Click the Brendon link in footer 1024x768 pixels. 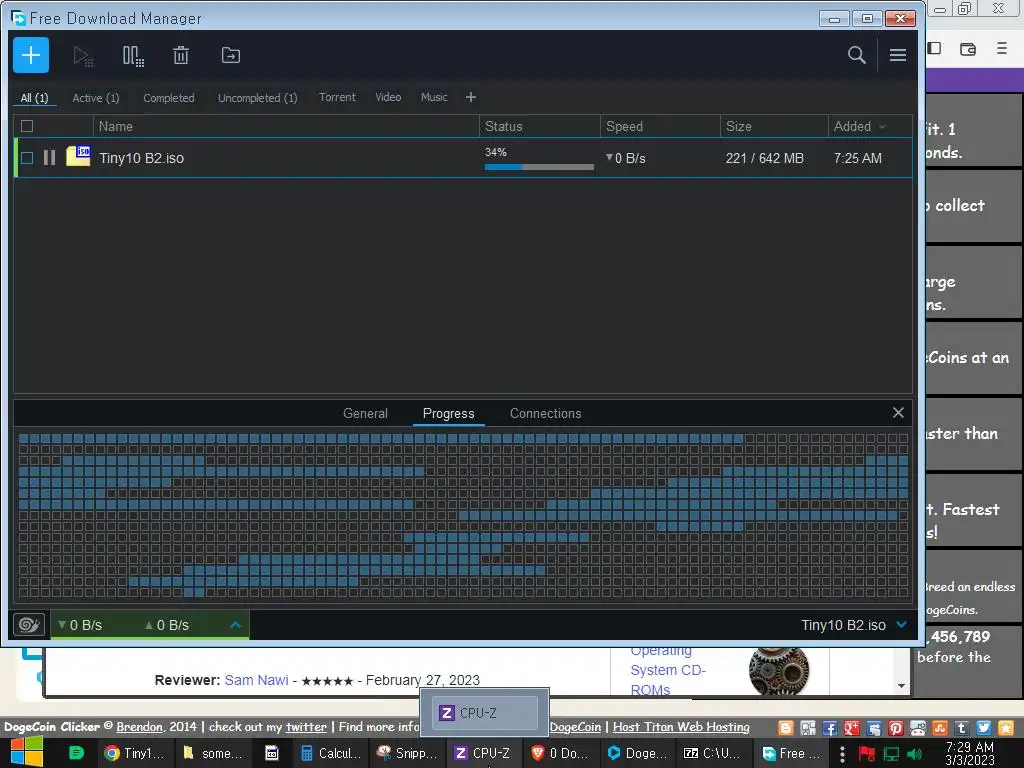click(139, 727)
